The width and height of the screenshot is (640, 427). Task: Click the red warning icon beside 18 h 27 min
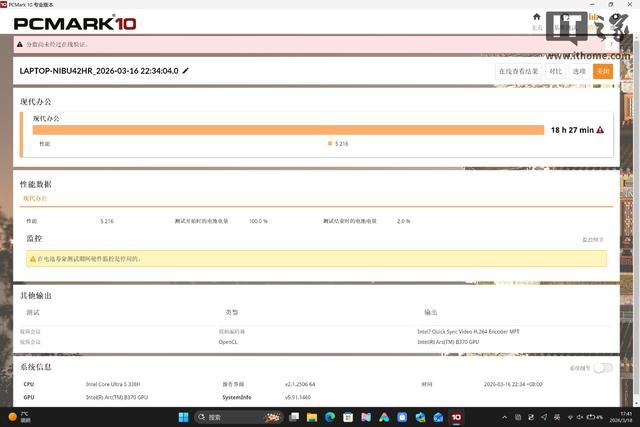click(x=600, y=130)
